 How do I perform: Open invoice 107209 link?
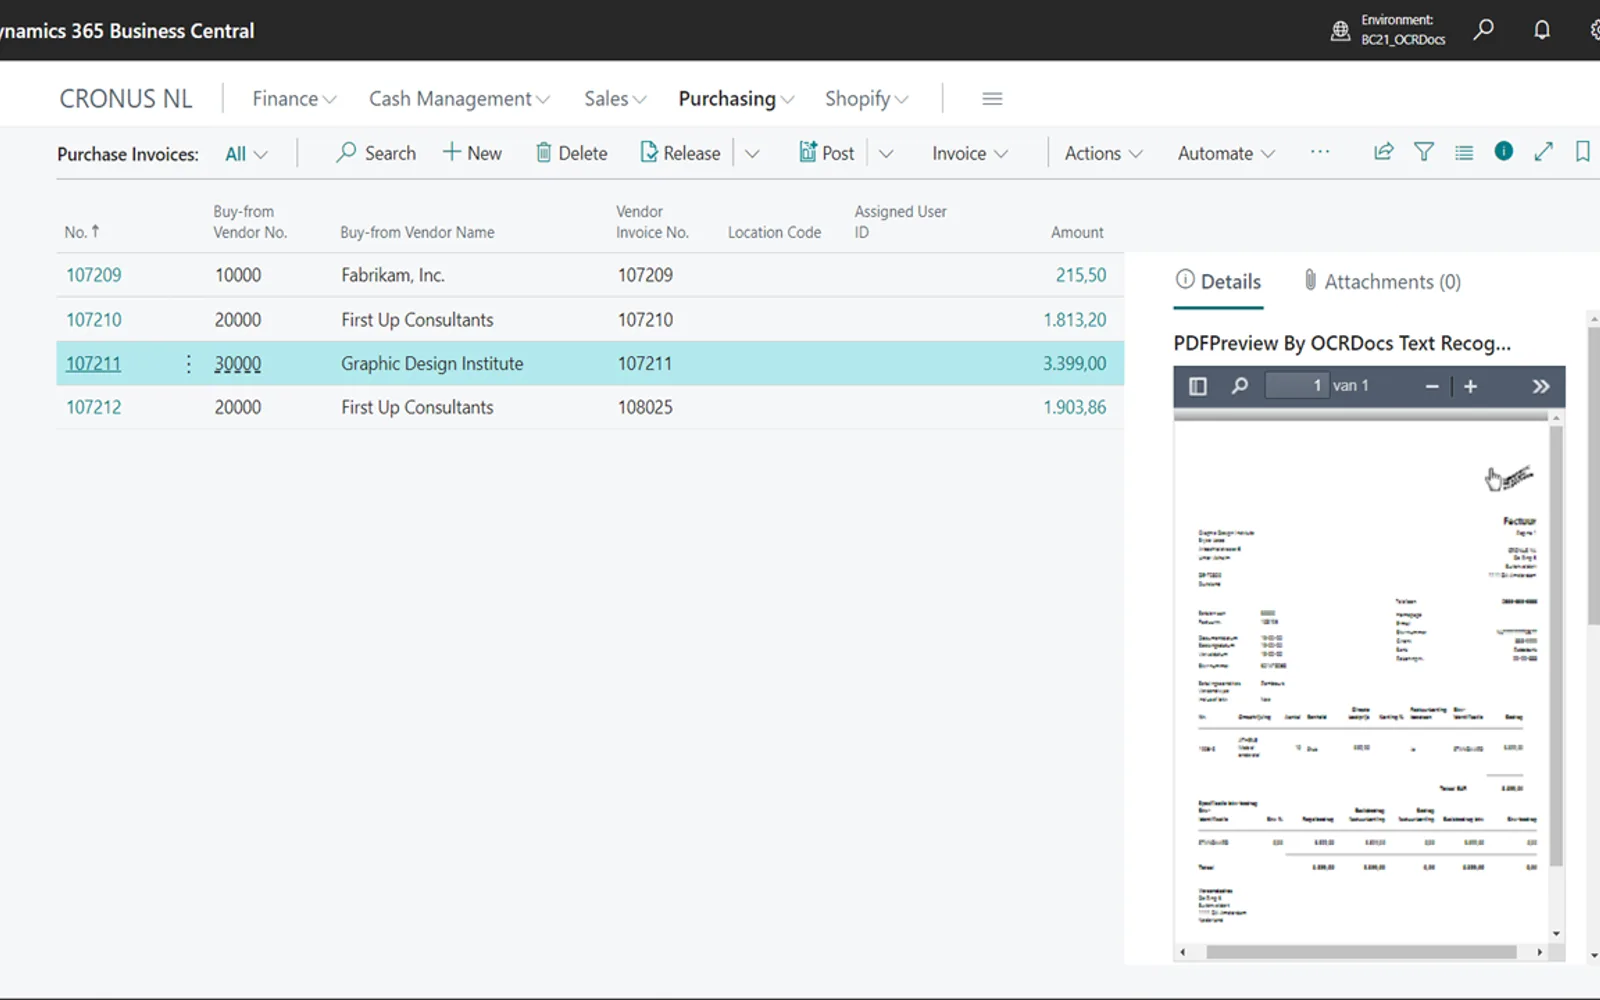click(x=94, y=275)
